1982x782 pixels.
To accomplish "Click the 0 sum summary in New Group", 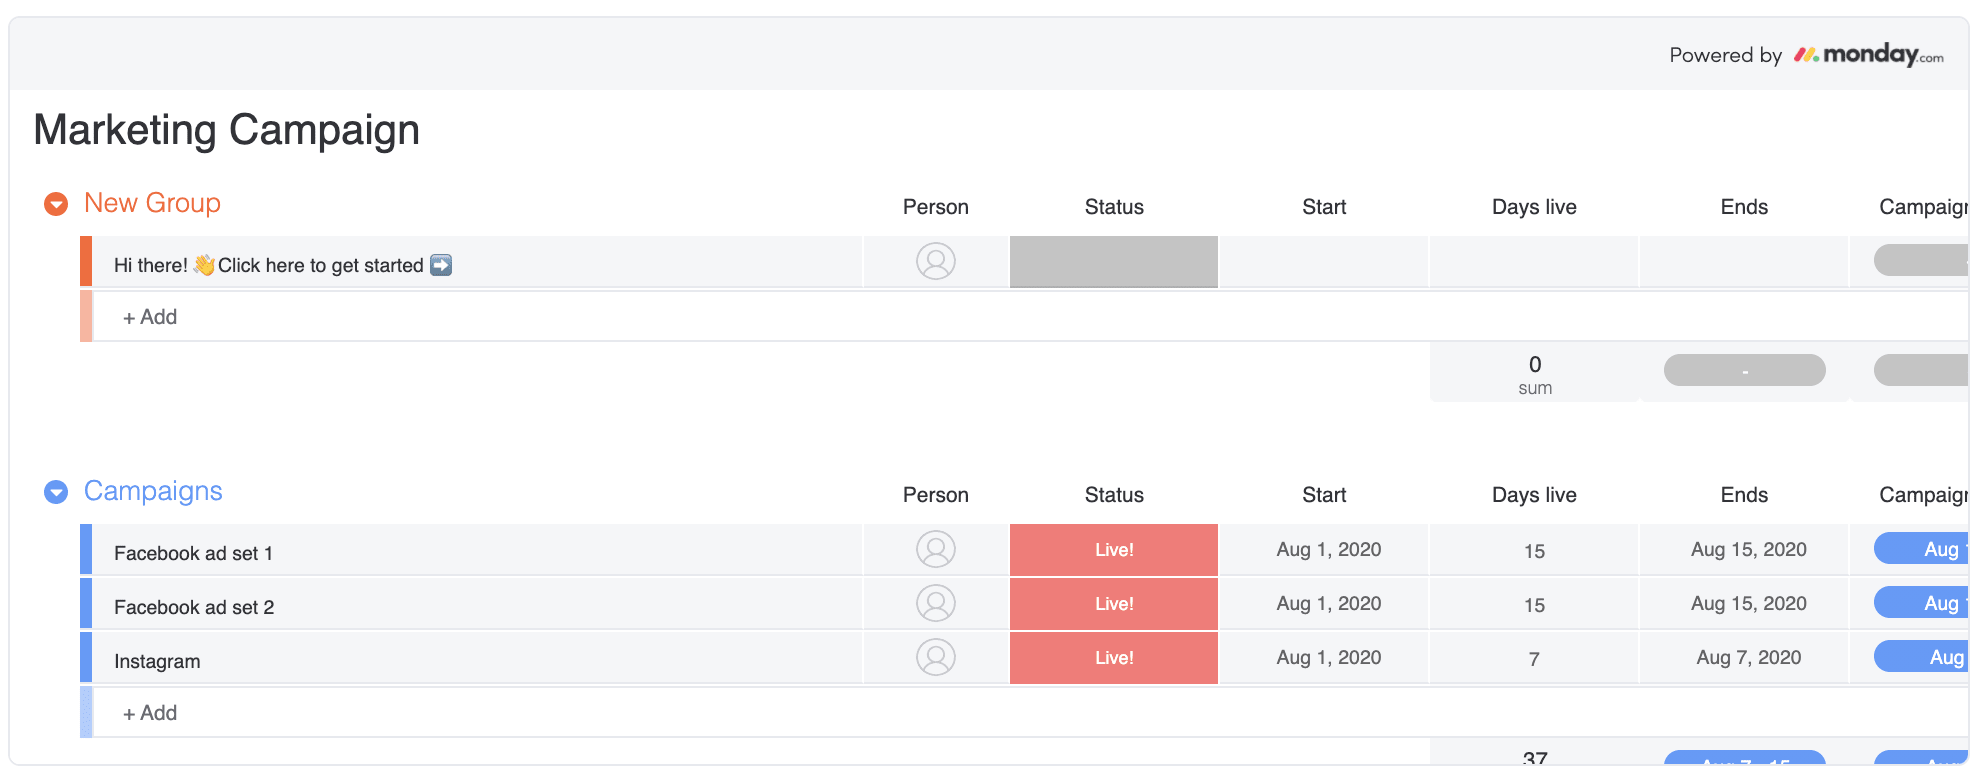I will [1534, 374].
